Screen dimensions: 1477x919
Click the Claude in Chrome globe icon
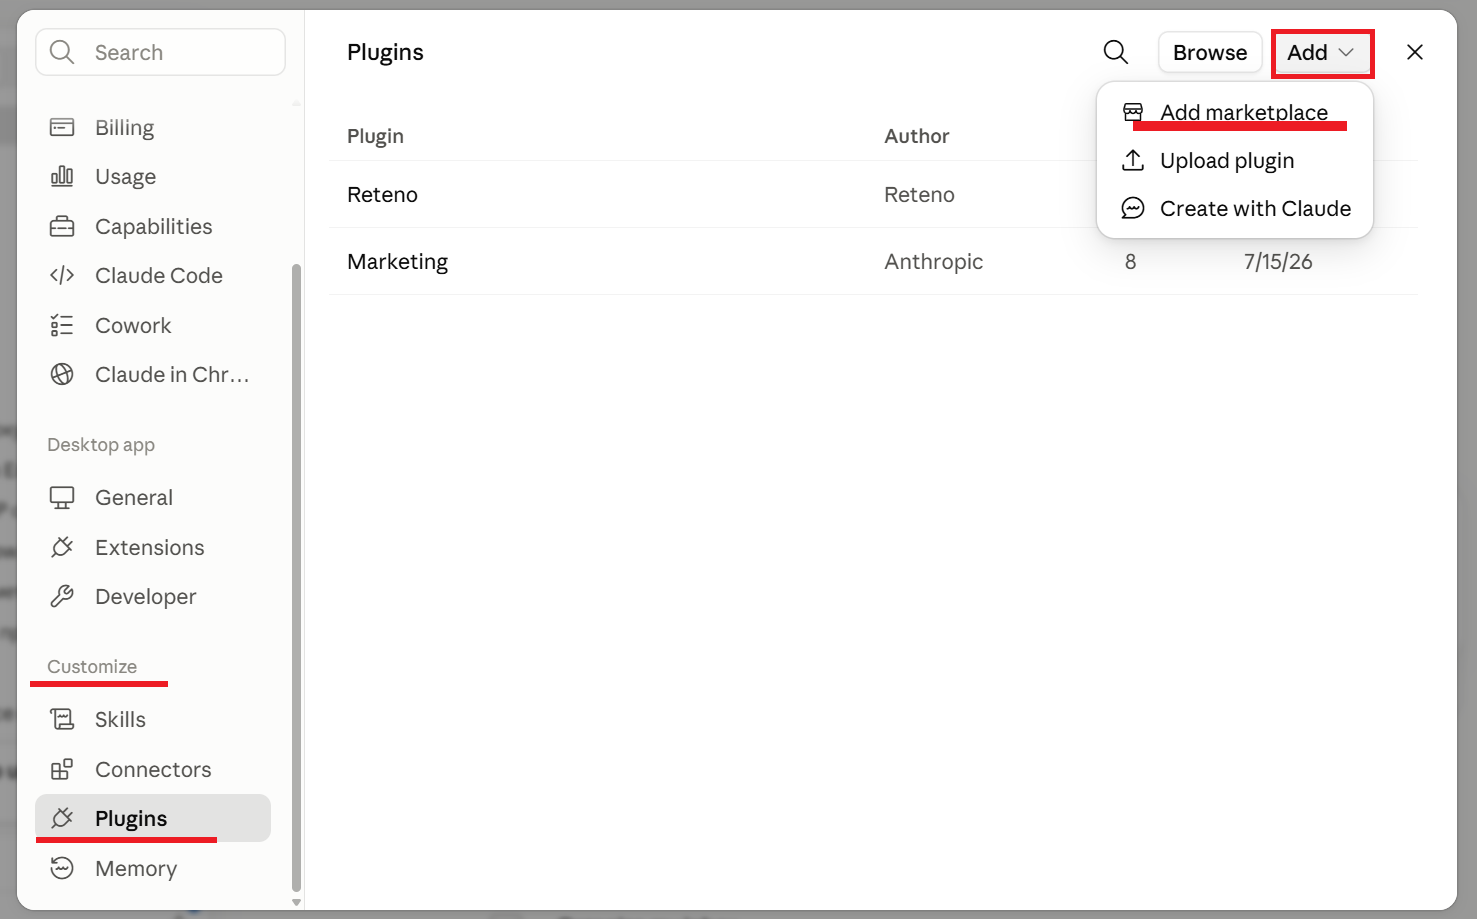click(62, 374)
